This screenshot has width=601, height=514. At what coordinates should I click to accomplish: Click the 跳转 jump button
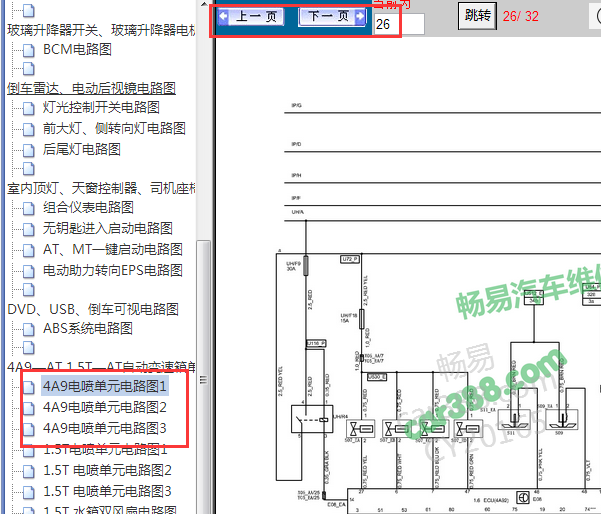point(477,16)
